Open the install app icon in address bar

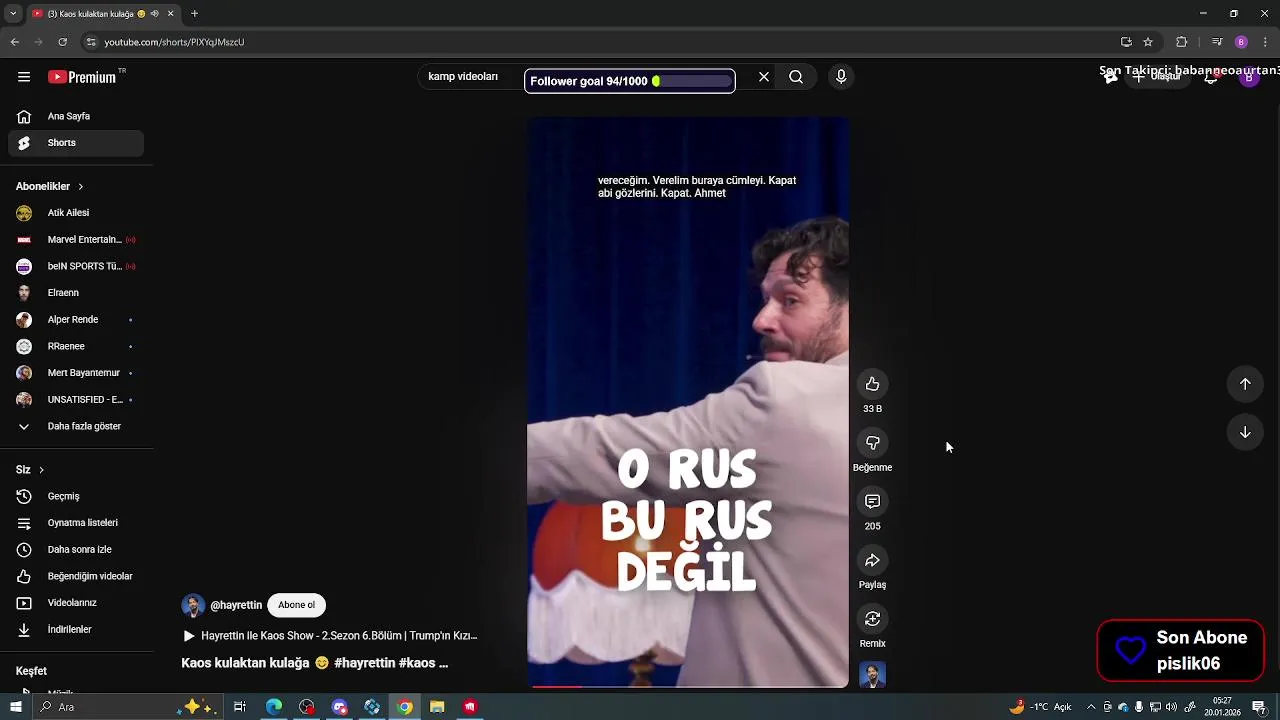(1126, 42)
